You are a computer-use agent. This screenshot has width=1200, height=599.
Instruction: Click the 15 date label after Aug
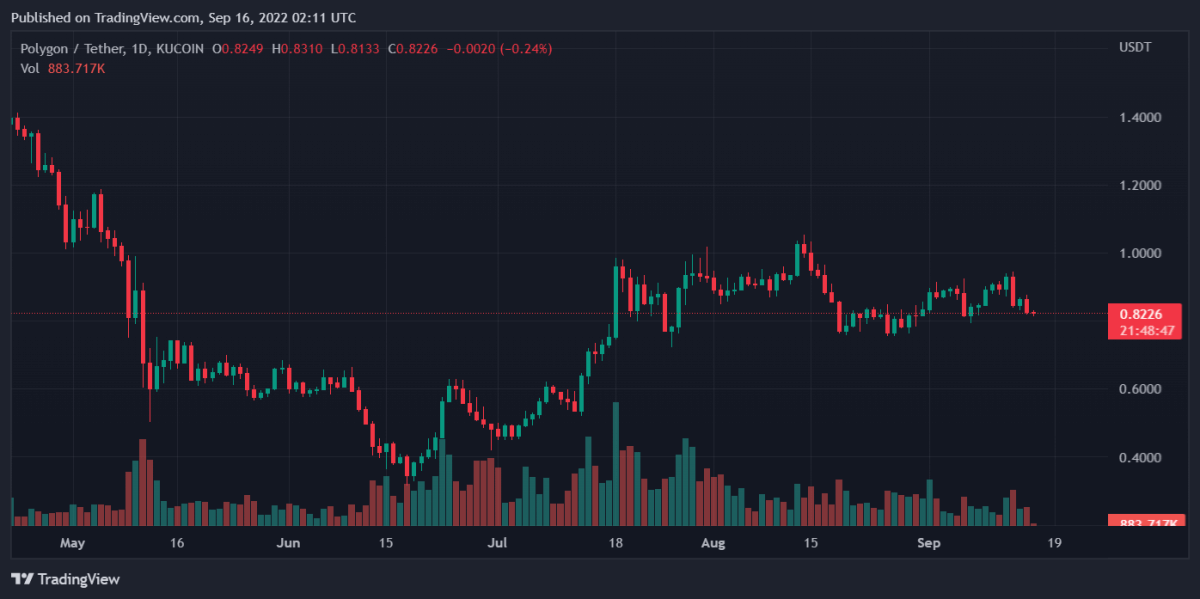point(811,543)
